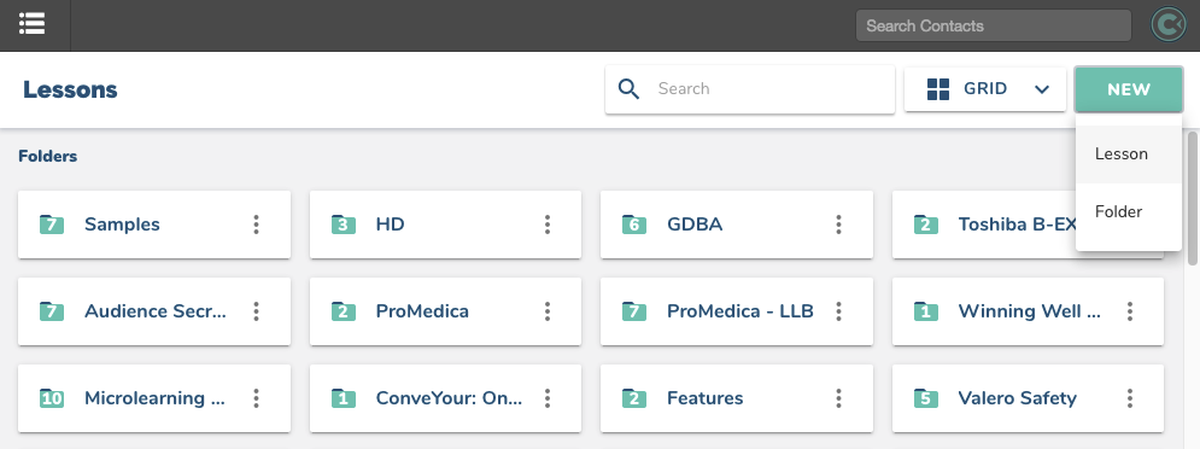1200x449 pixels.
Task: Open the Features folder name
Action: pyautogui.click(x=705, y=399)
